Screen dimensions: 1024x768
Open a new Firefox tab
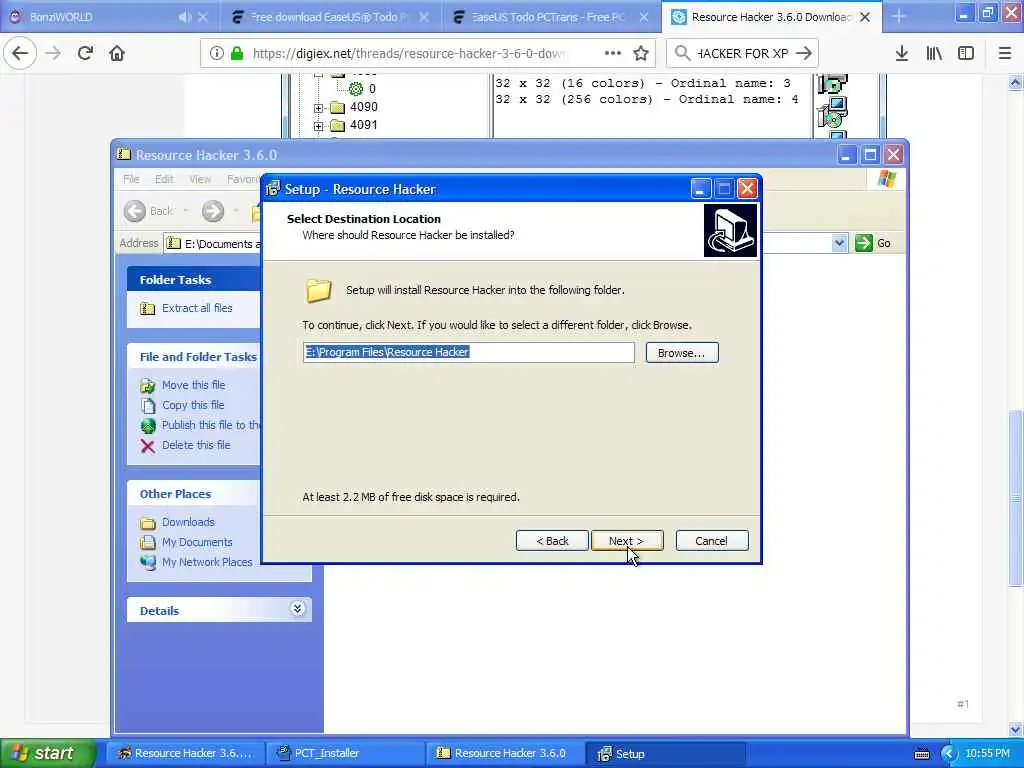coord(899,17)
